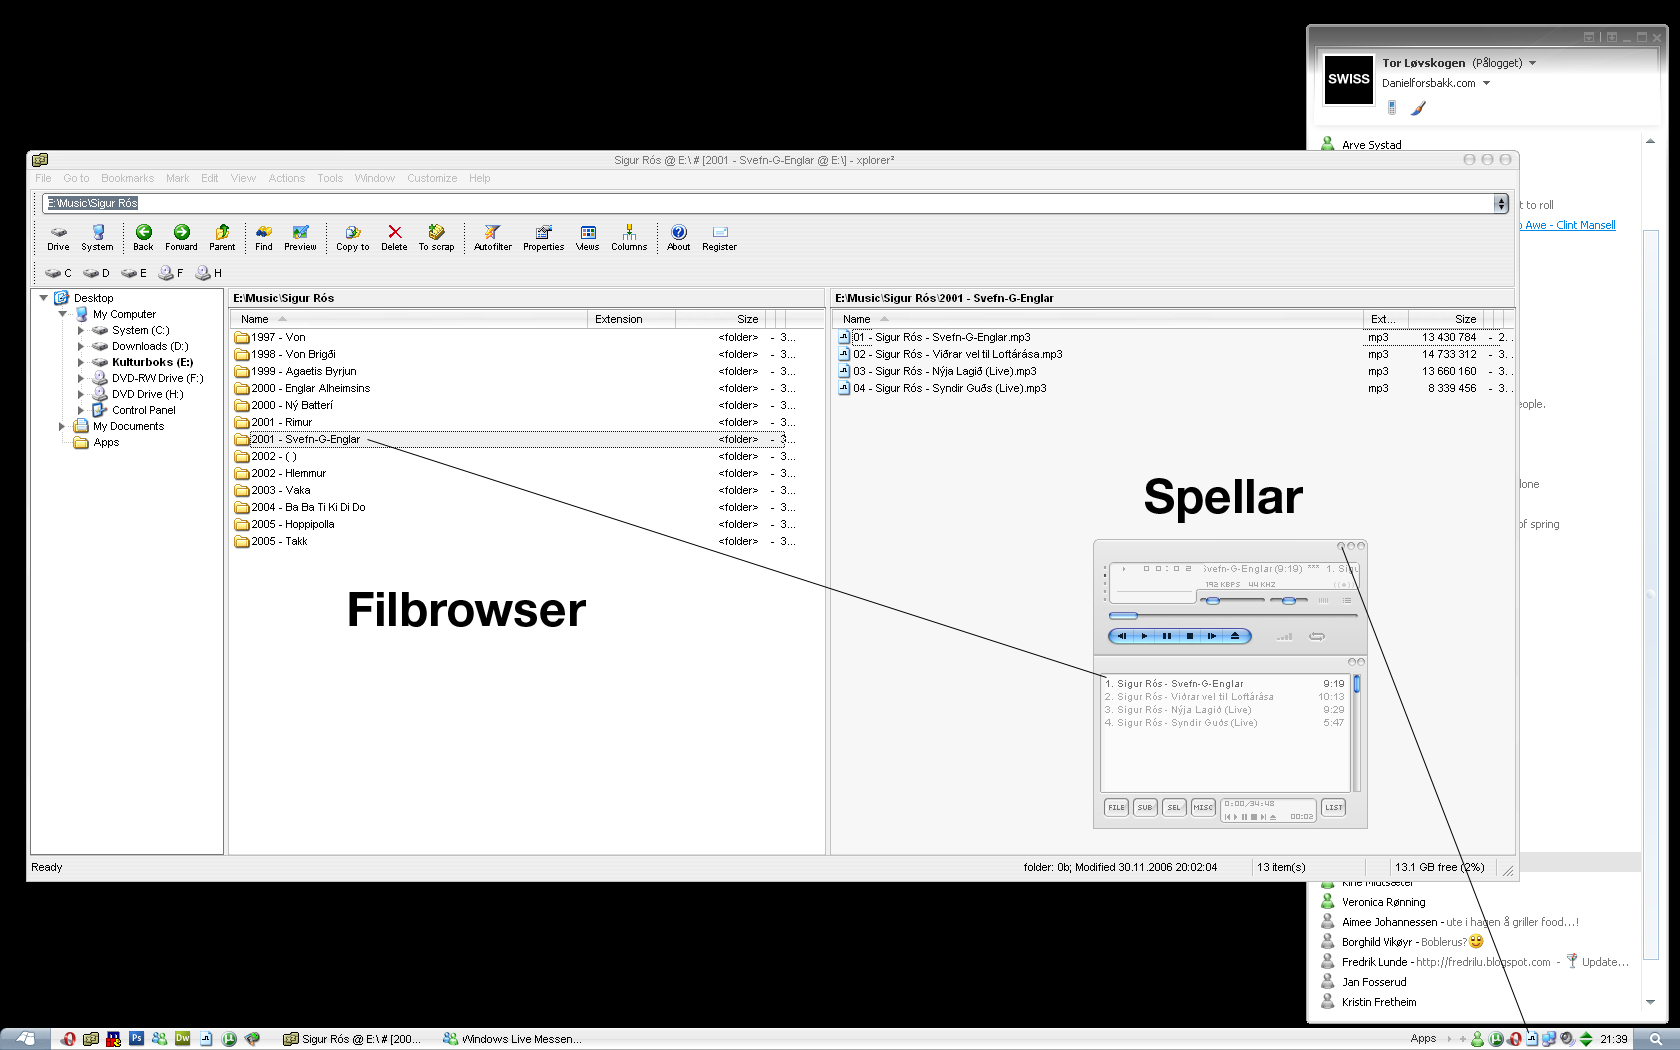
Task: Click the To scrap toolbar icon
Action: (436, 238)
